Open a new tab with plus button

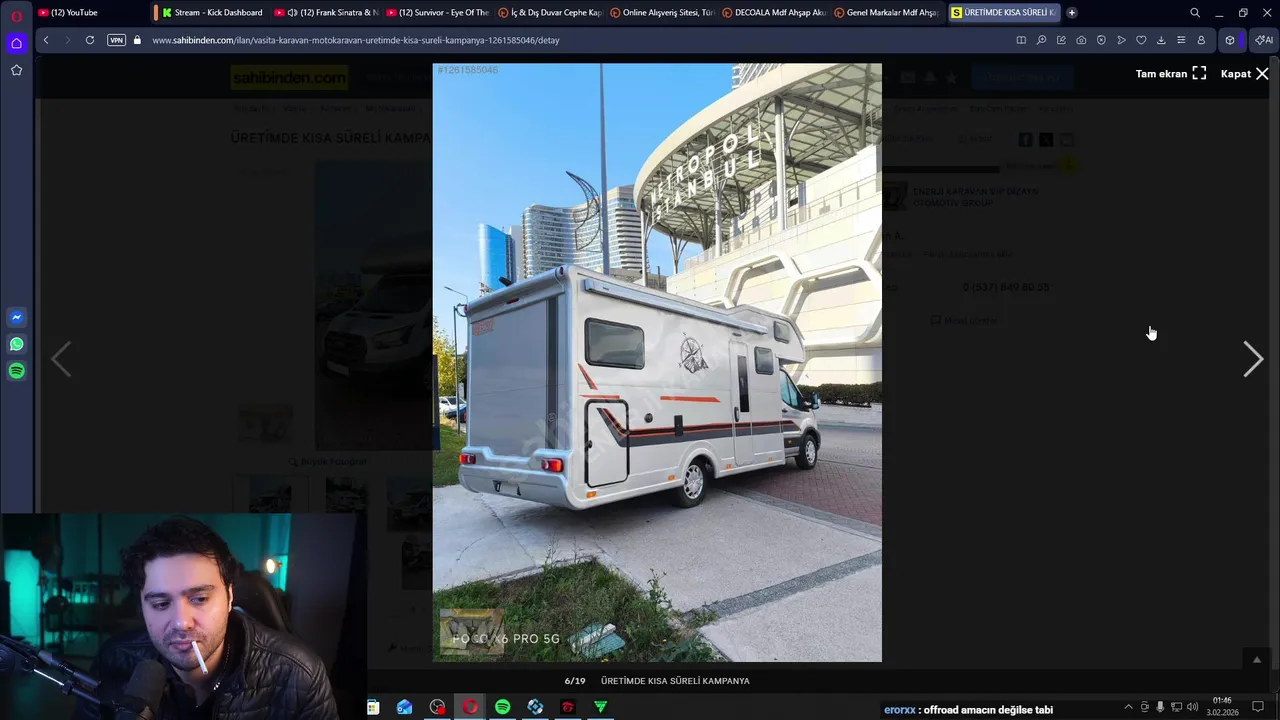coord(1072,13)
